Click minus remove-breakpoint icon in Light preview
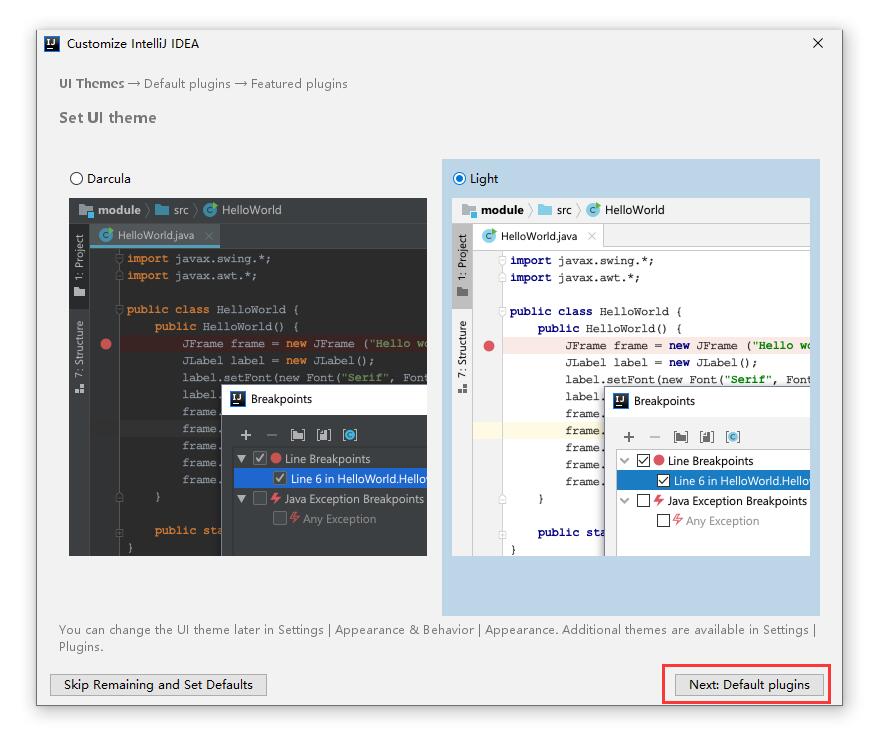The height and width of the screenshot is (737, 885). pyautogui.click(x=655, y=437)
